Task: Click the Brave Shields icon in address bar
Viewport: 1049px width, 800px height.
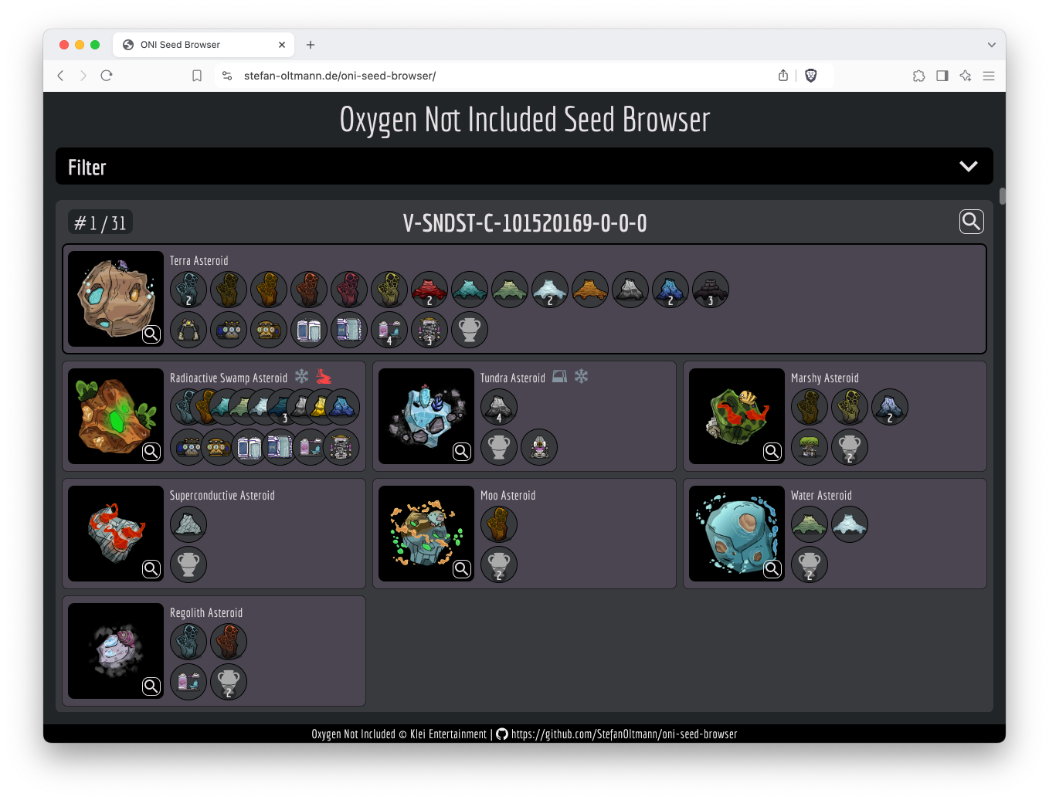Action: pos(811,76)
